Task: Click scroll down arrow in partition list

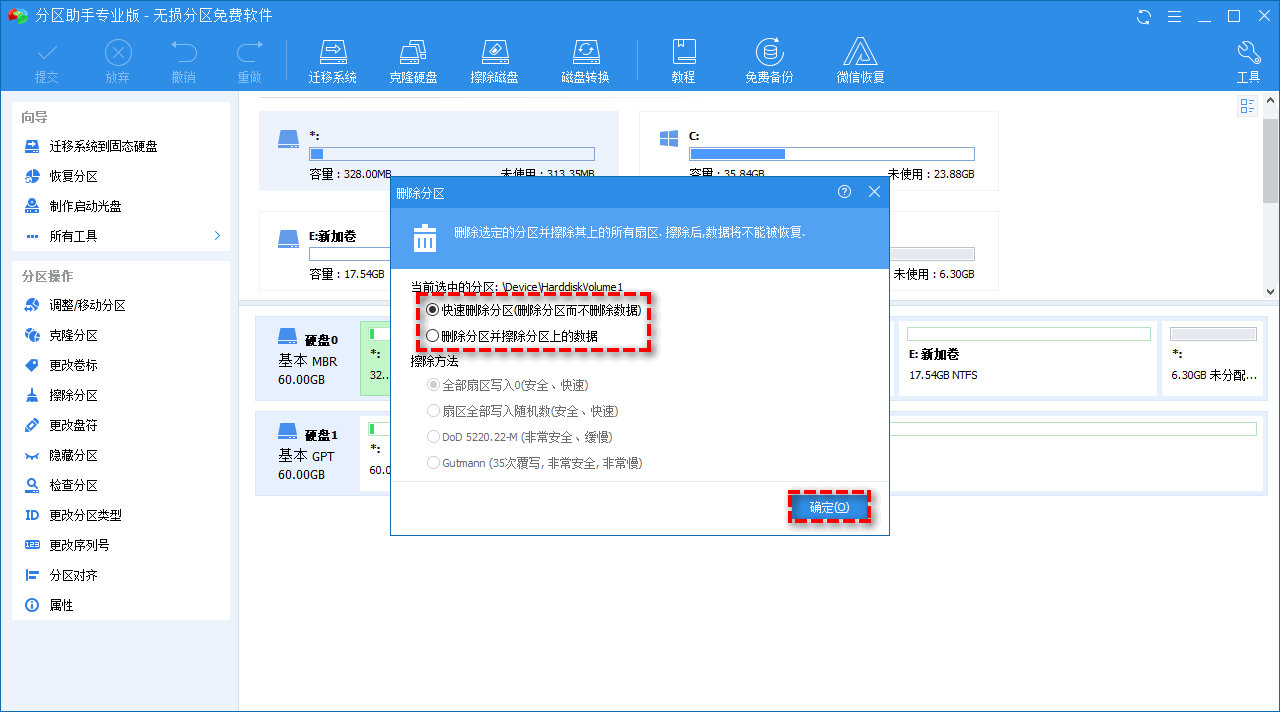Action: coord(1270,290)
